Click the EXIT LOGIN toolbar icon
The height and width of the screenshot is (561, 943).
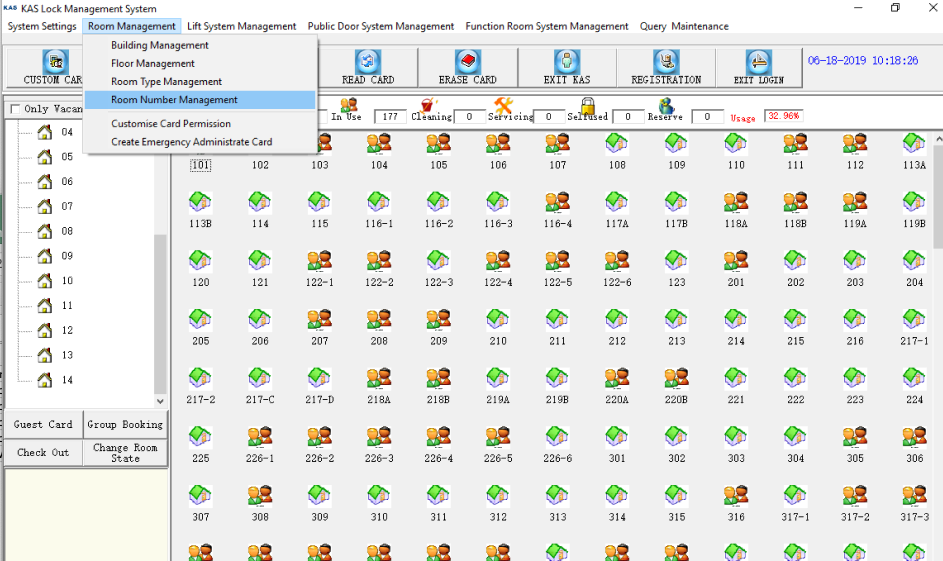758,61
